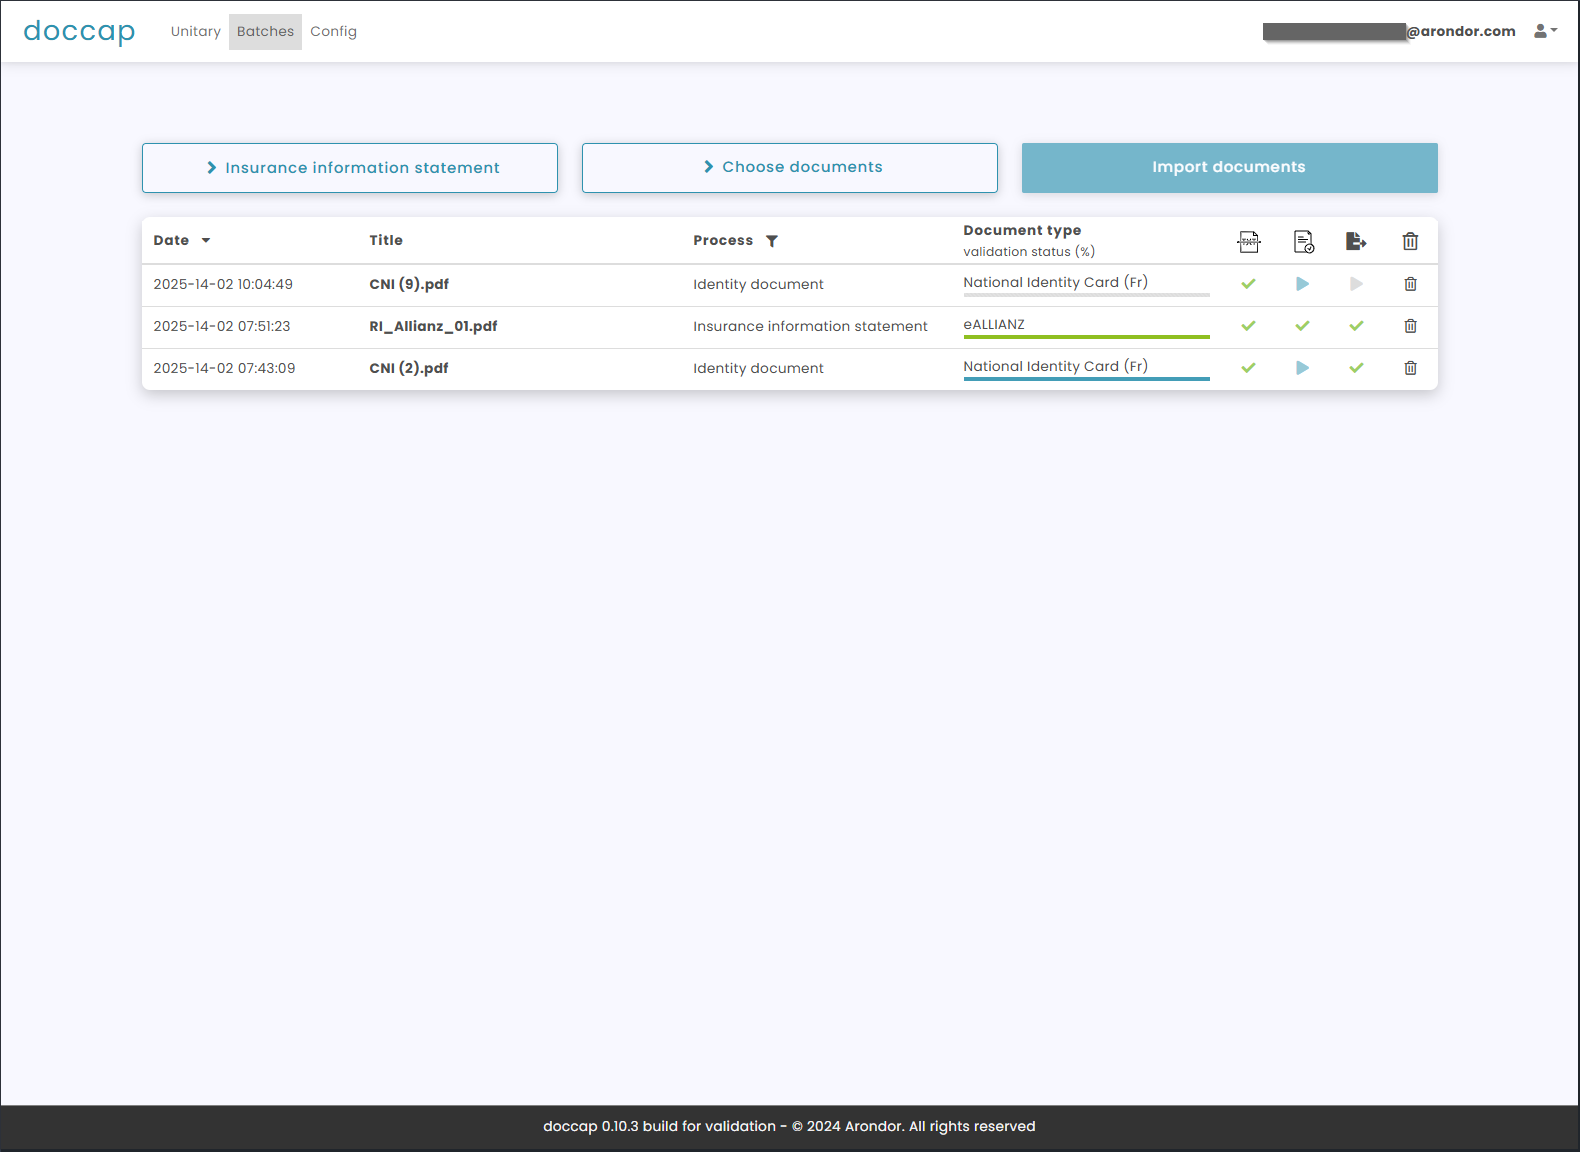The image size is (1580, 1152).
Task: Delete the RI_Allianz_01.pdf row
Action: pos(1410,326)
